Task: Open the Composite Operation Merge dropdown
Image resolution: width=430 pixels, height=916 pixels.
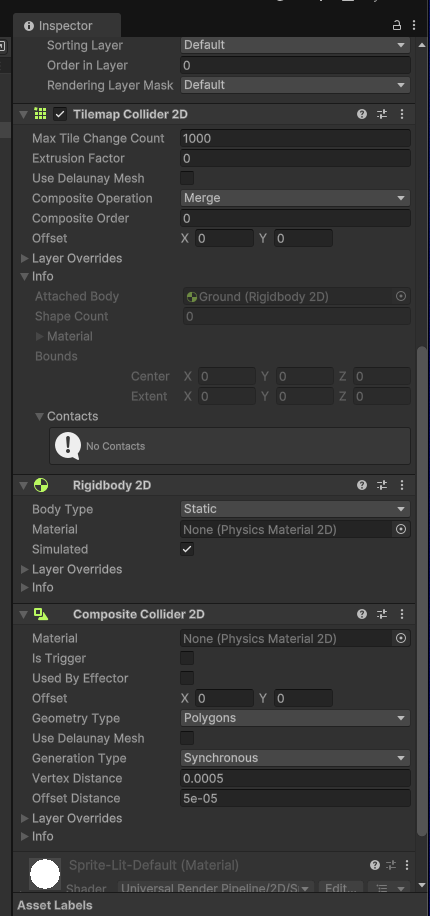Action: tap(295, 198)
